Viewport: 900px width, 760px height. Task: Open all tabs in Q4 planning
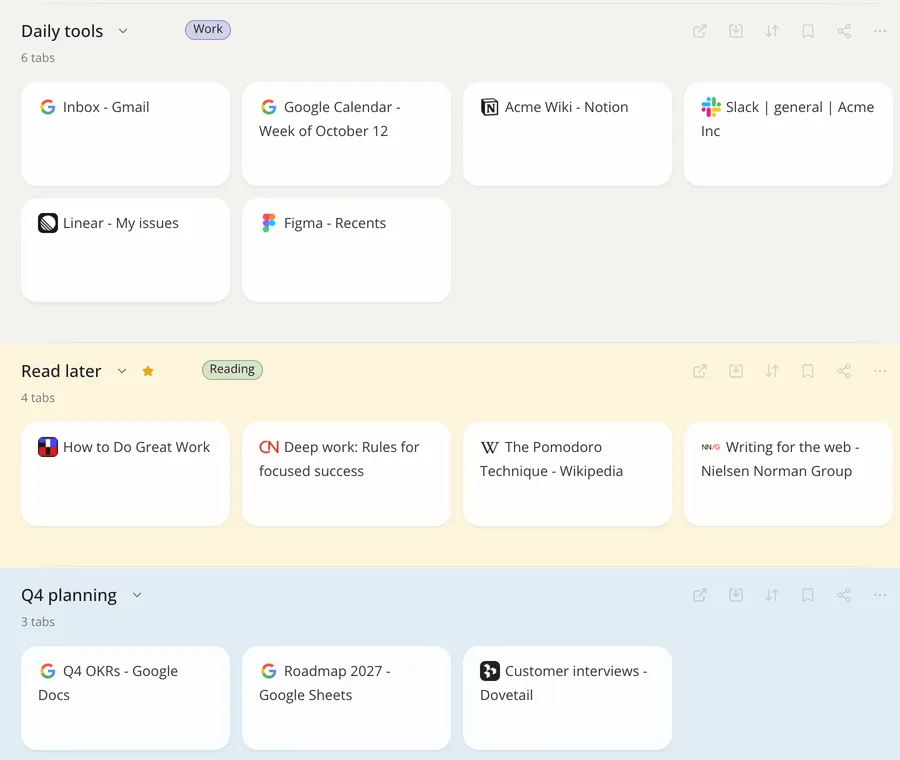click(x=700, y=595)
